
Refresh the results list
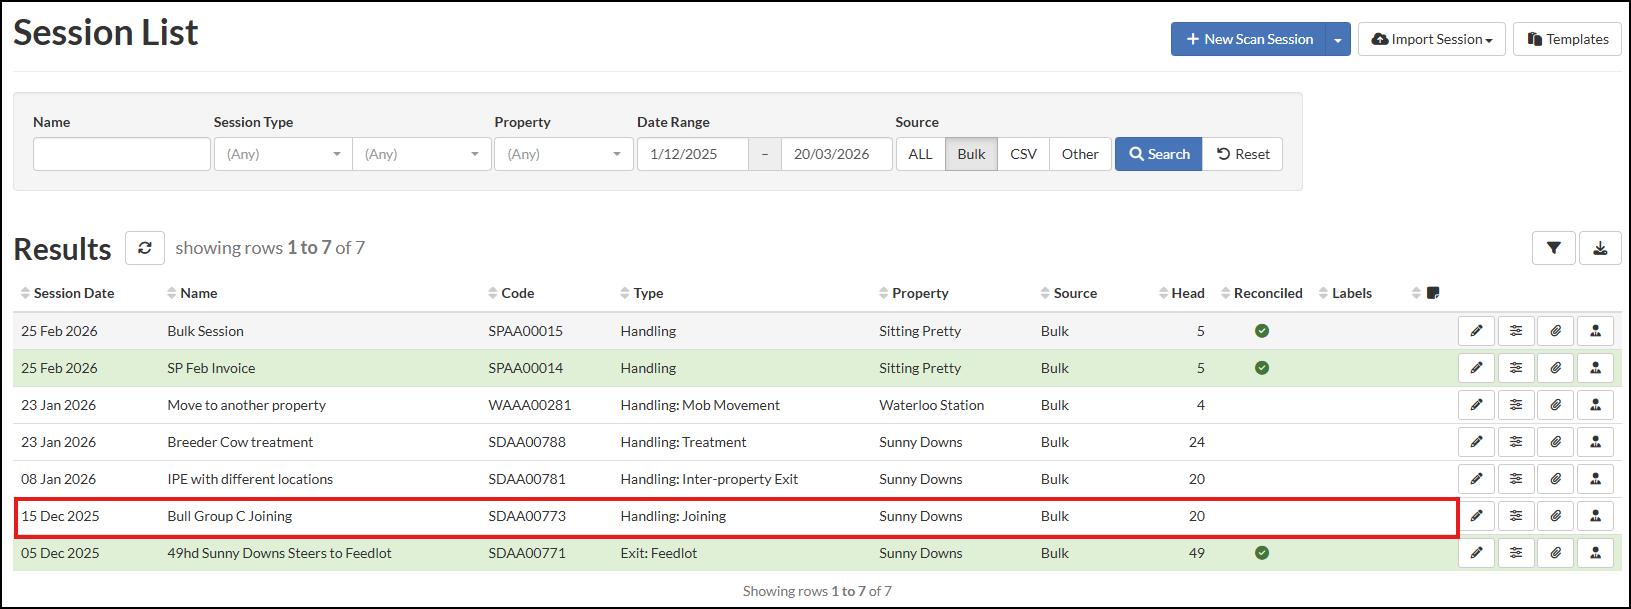coord(145,248)
